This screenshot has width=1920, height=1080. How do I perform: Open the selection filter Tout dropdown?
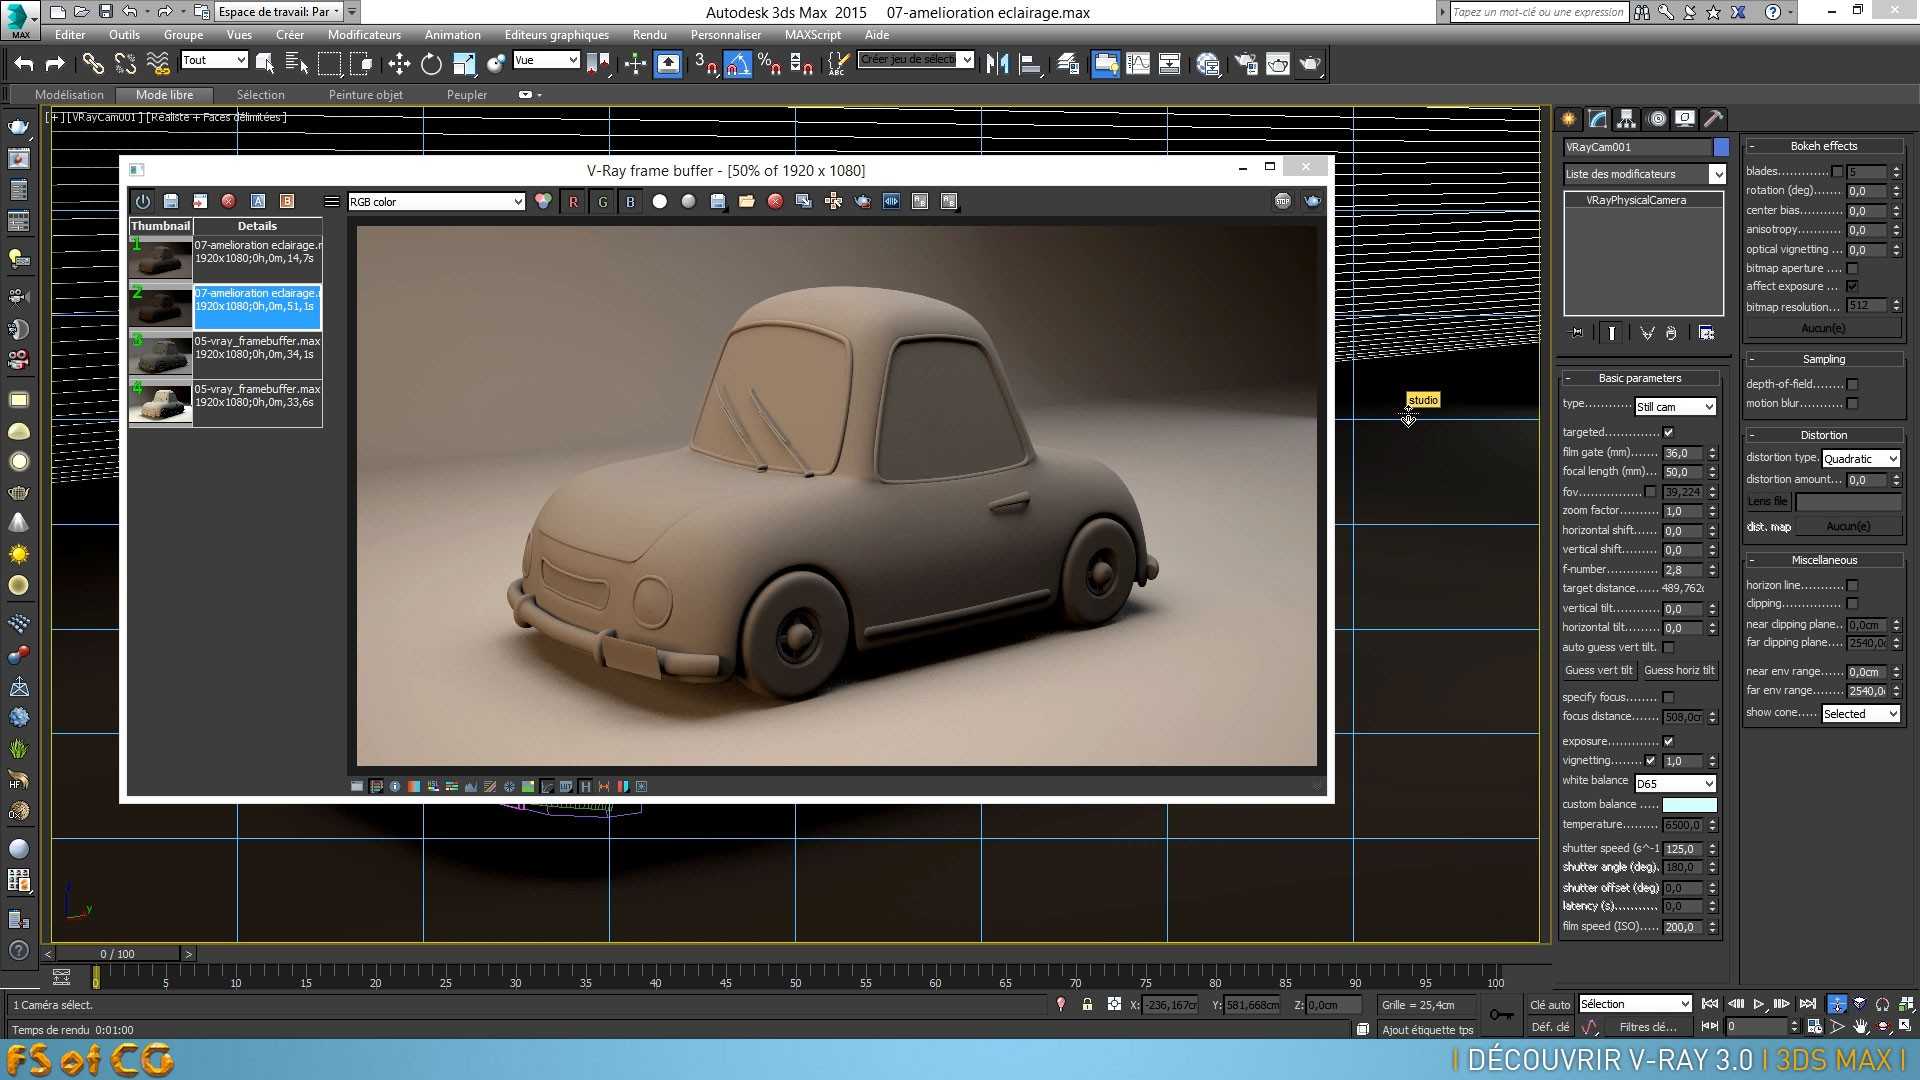click(x=214, y=60)
